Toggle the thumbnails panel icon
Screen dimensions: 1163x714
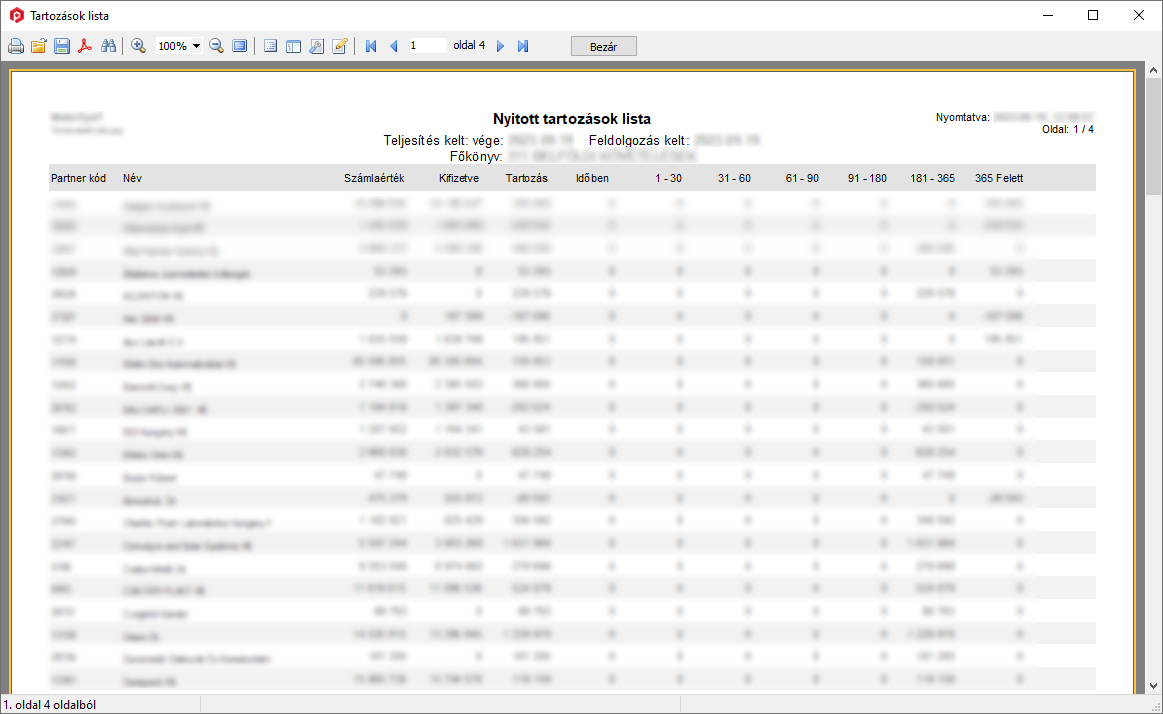tap(293, 46)
